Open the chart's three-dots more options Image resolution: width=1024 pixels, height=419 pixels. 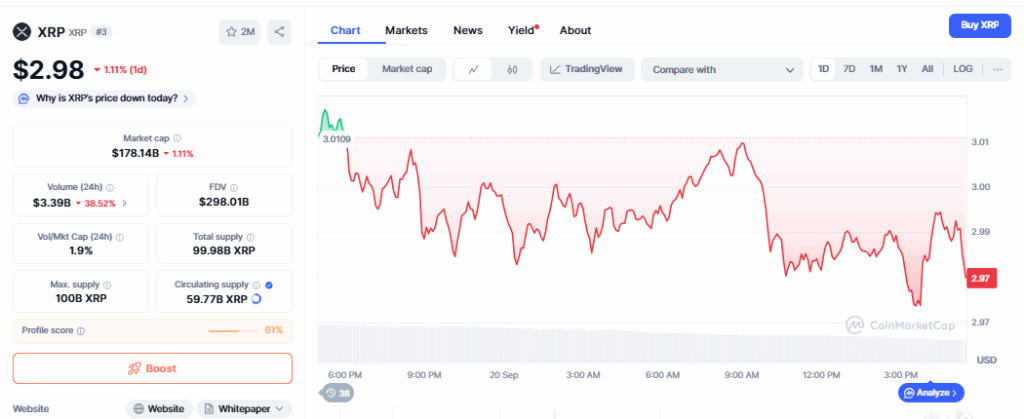click(x=996, y=69)
